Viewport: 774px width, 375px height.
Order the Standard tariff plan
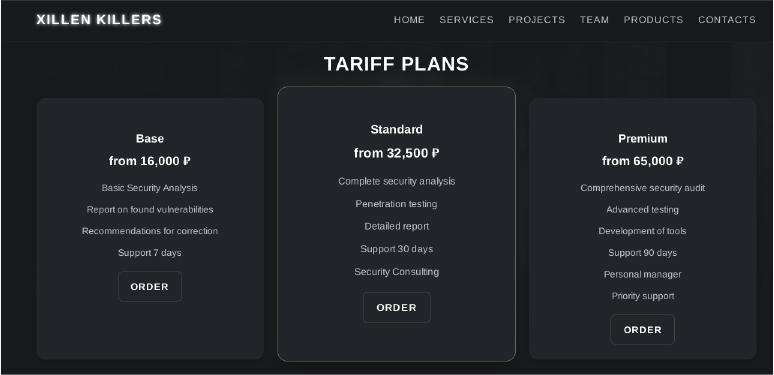[x=396, y=307]
